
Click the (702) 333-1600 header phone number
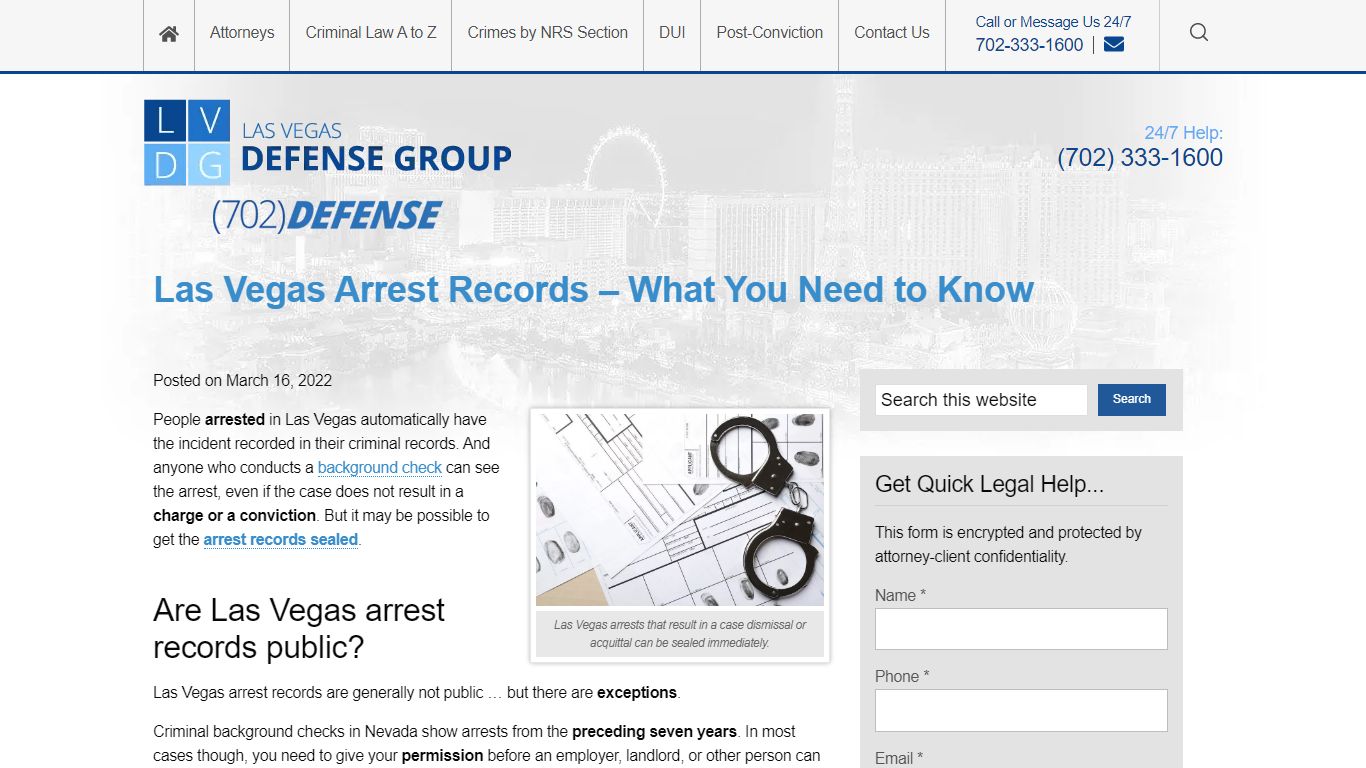[x=1140, y=158]
